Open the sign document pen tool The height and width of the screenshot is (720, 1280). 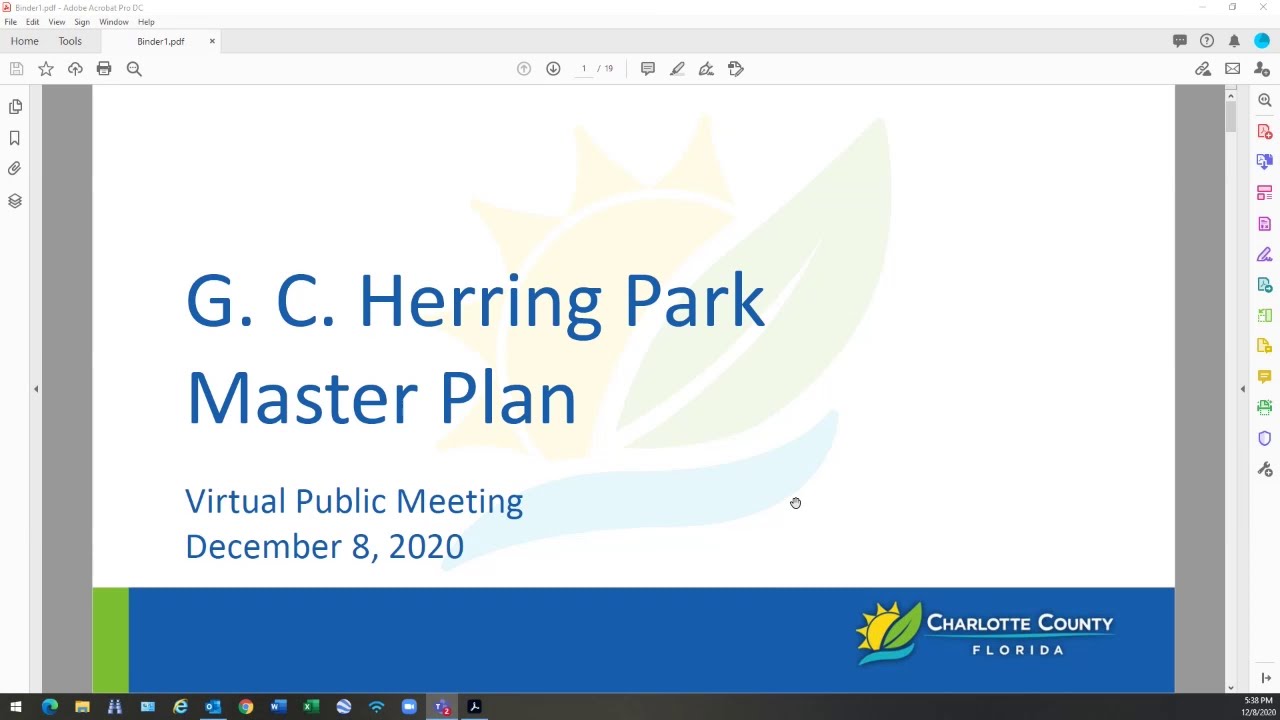[x=706, y=69]
